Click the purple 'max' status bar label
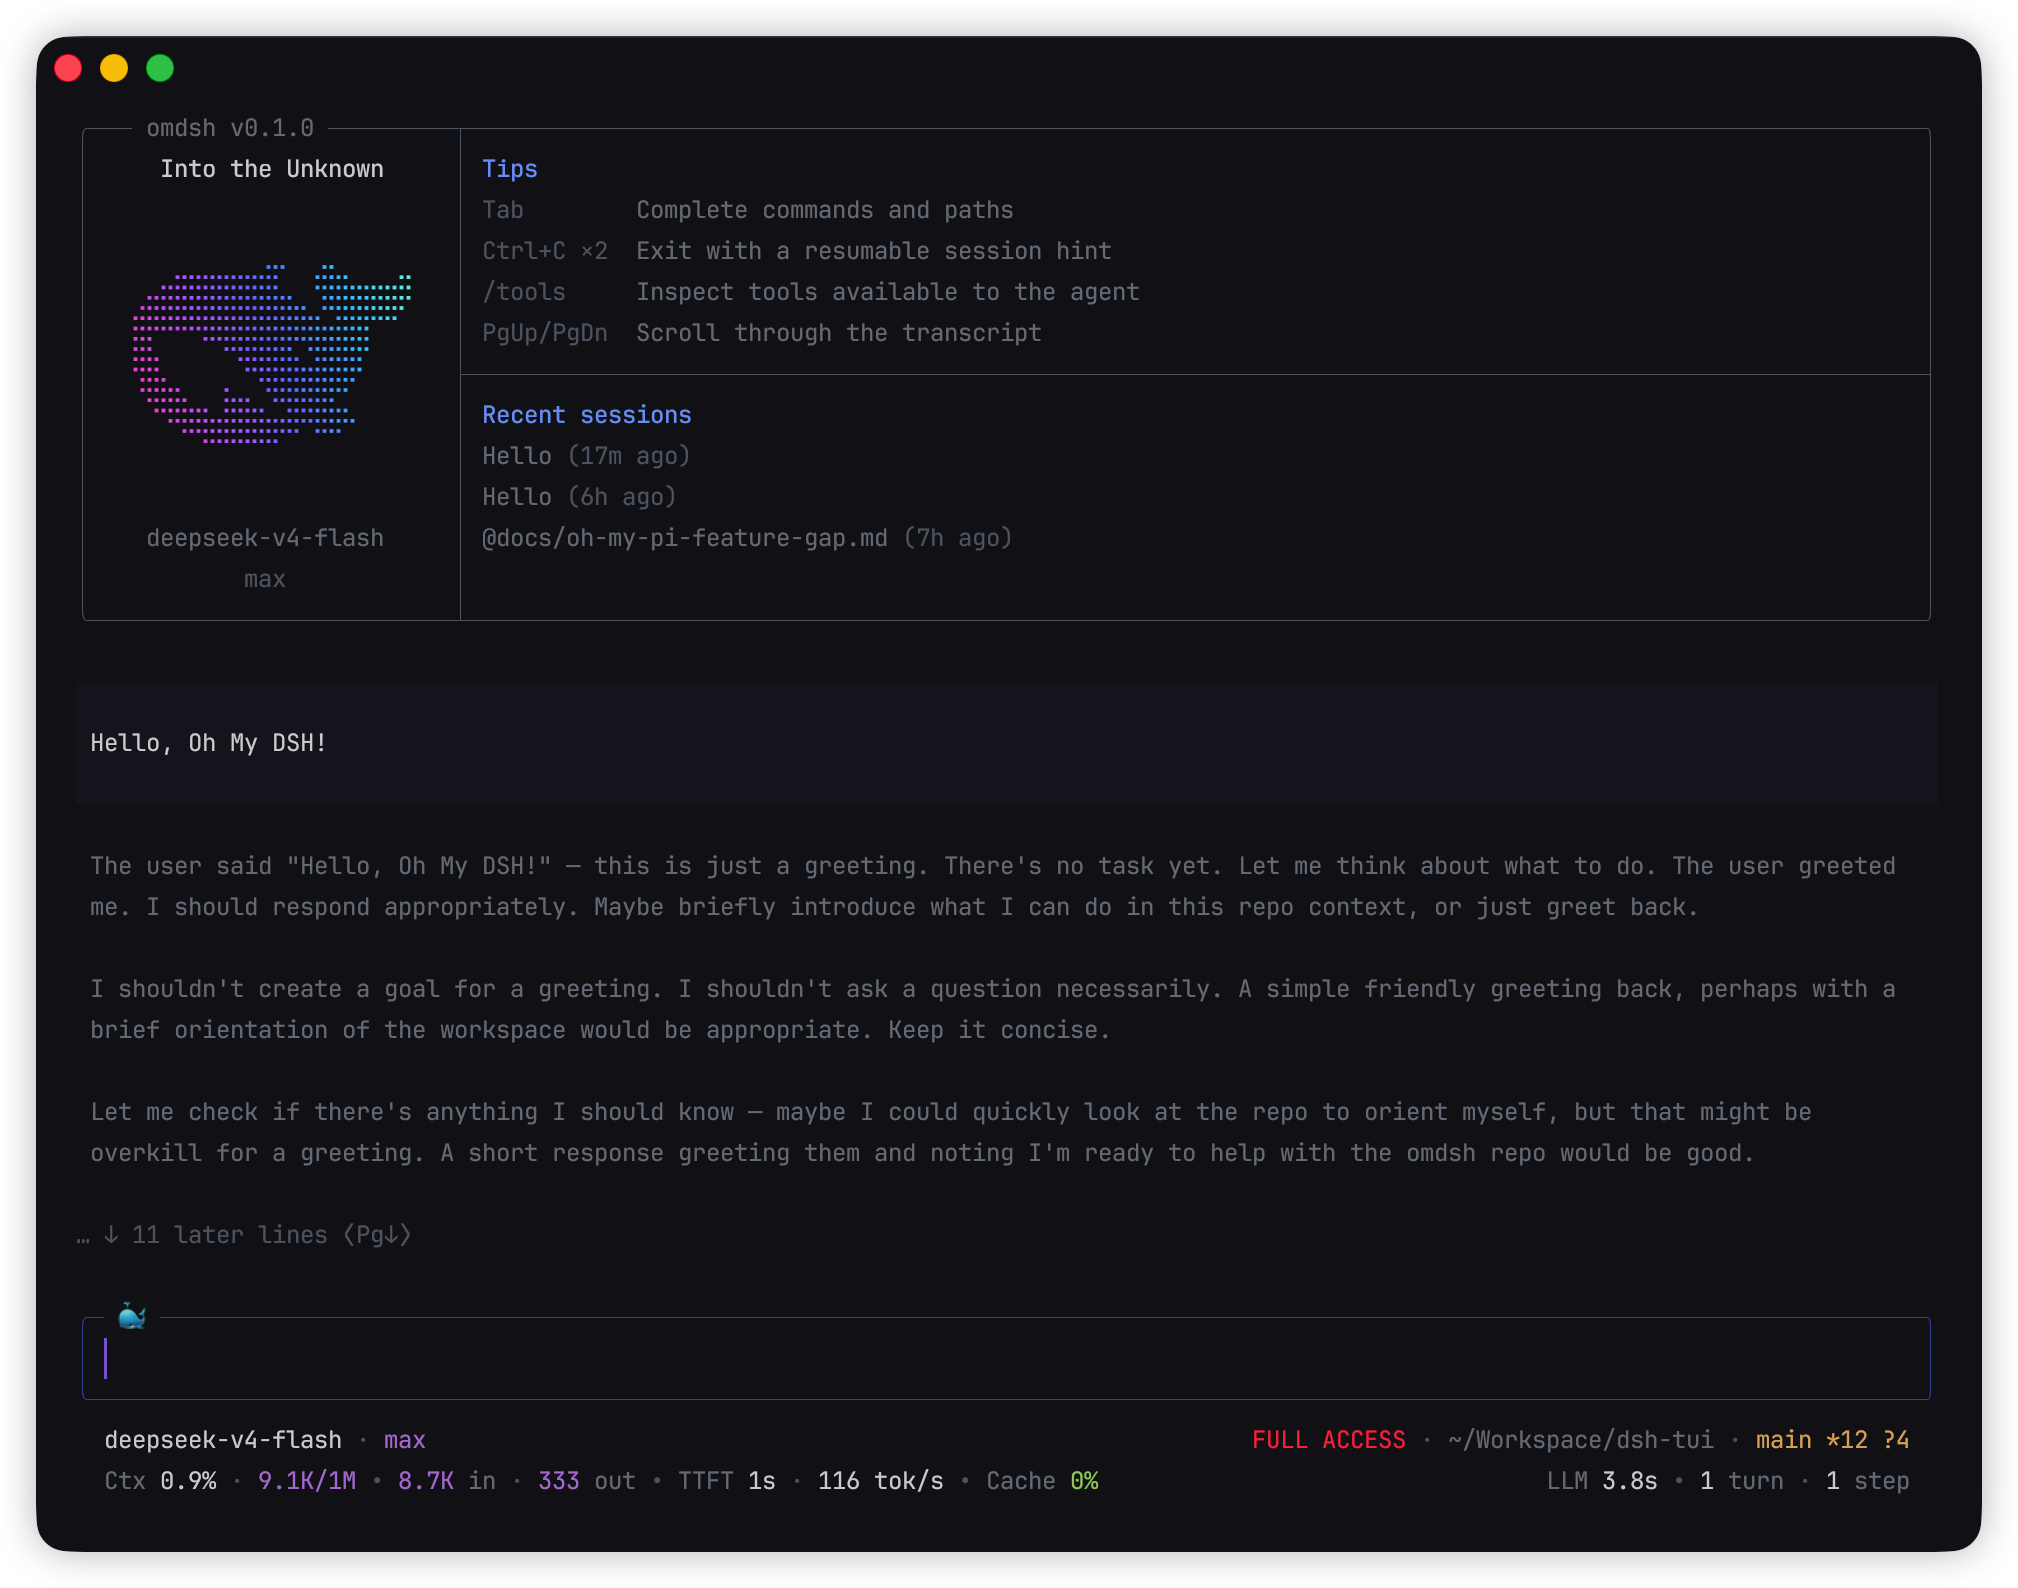 (405, 1440)
